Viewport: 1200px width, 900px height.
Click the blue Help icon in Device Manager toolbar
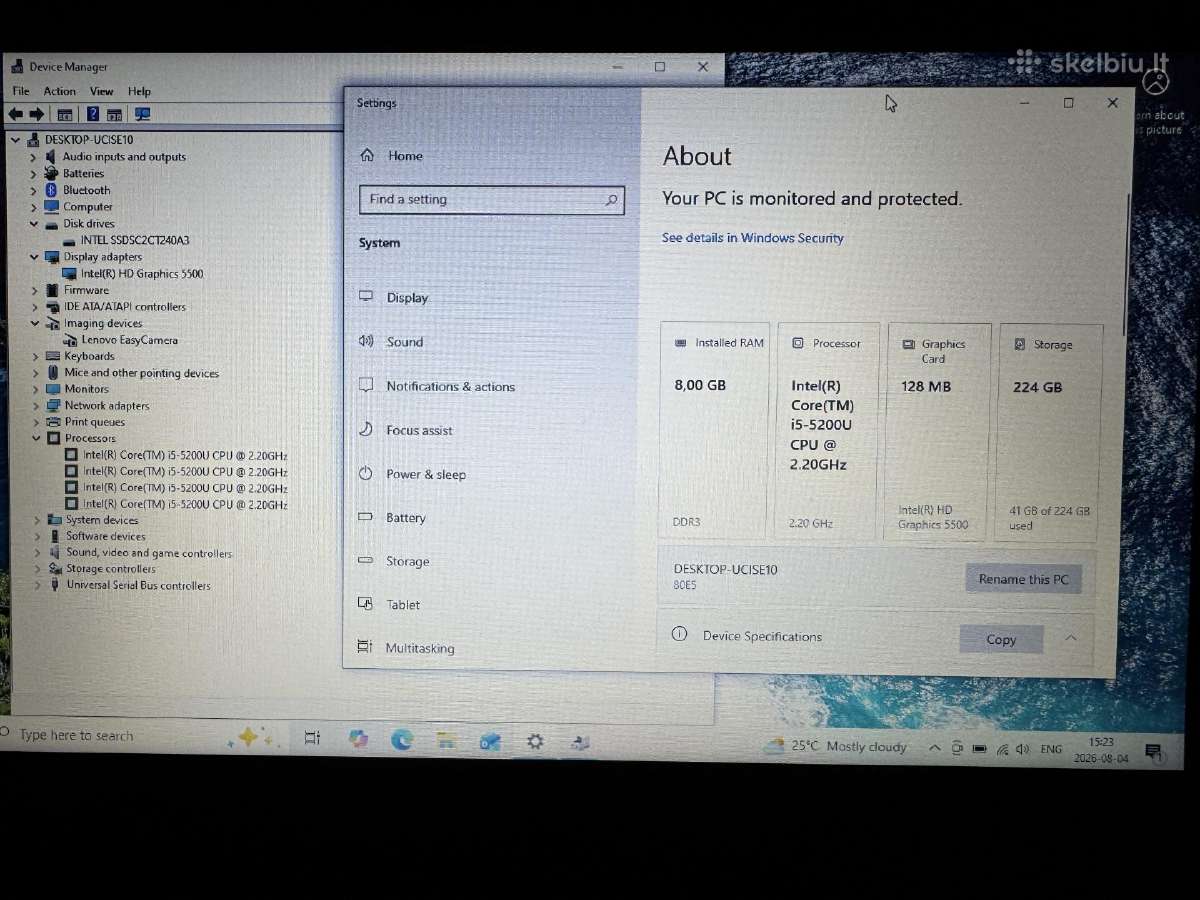[x=92, y=114]
